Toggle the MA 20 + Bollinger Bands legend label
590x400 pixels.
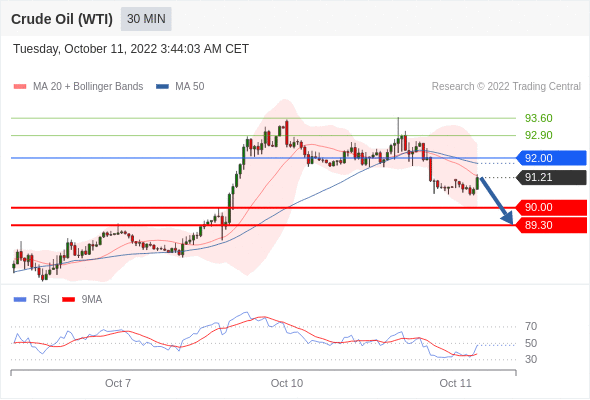coord(88,87)
